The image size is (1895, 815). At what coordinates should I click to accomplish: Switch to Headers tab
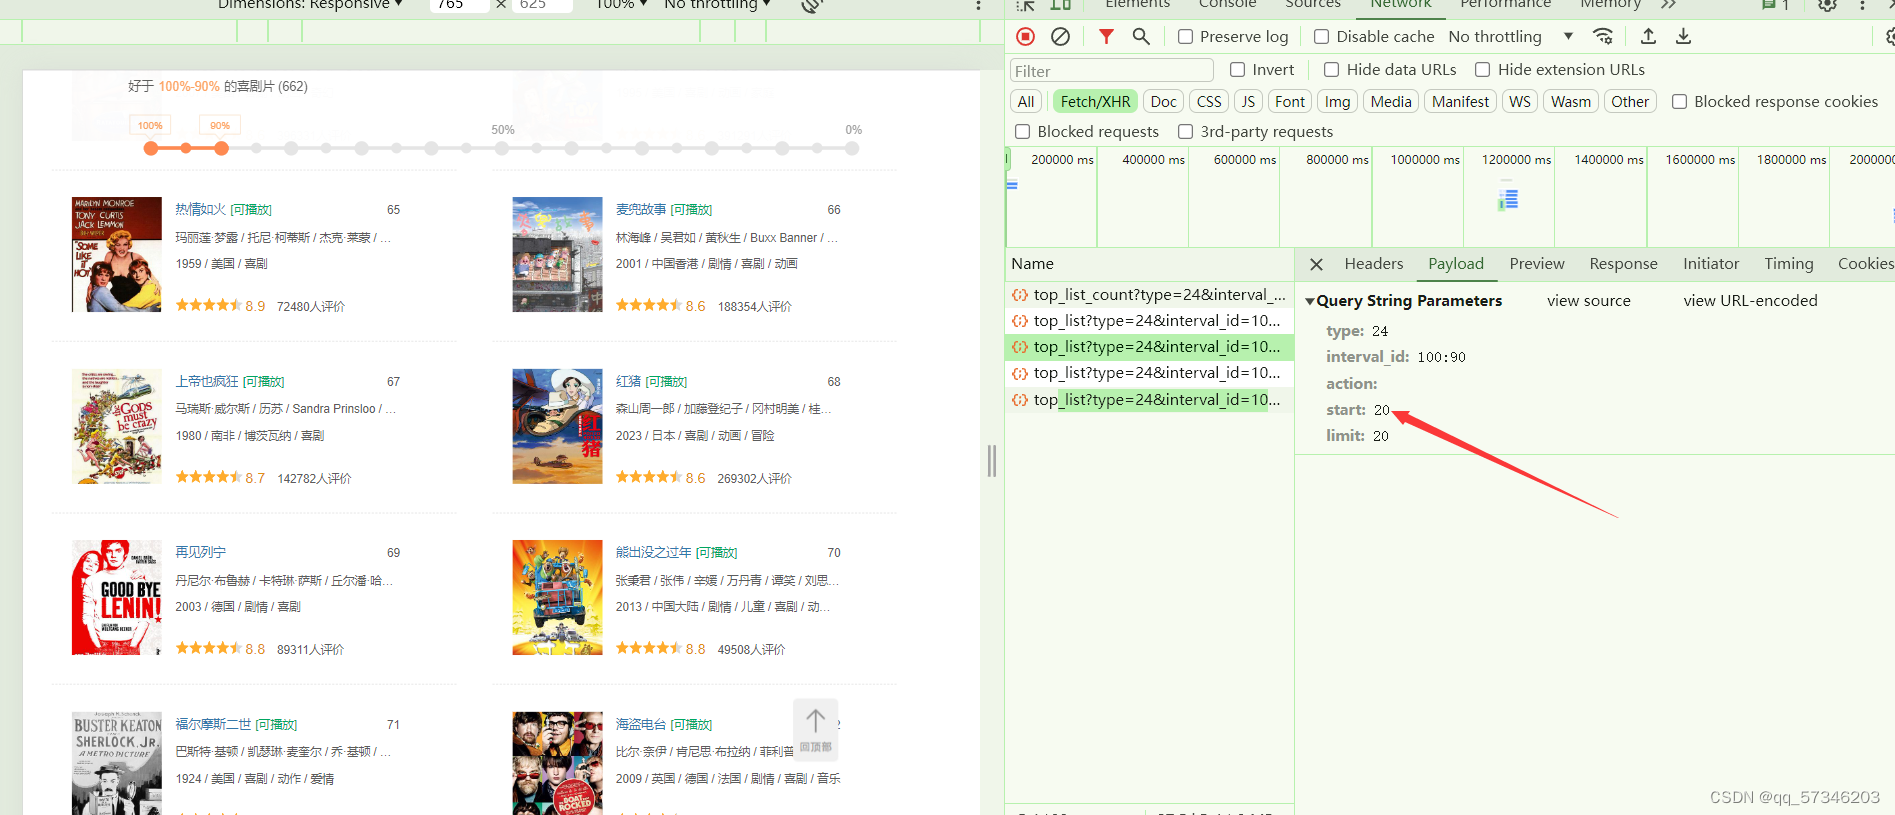tap(1373, 264)
